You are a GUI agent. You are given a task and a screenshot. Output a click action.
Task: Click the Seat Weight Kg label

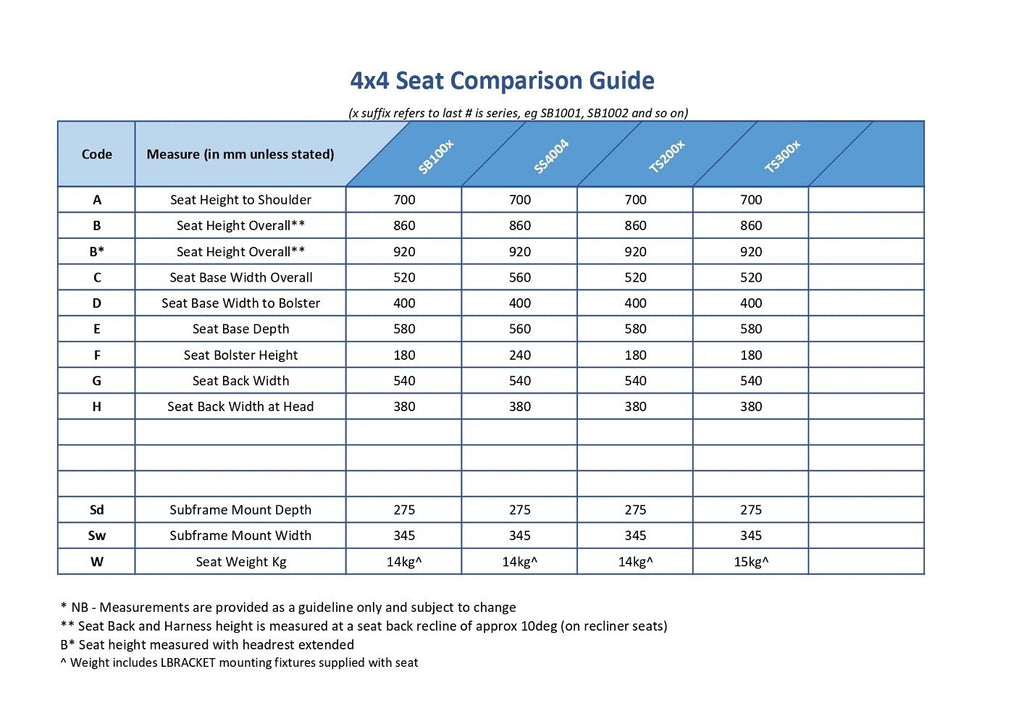(x=240, y=562)
